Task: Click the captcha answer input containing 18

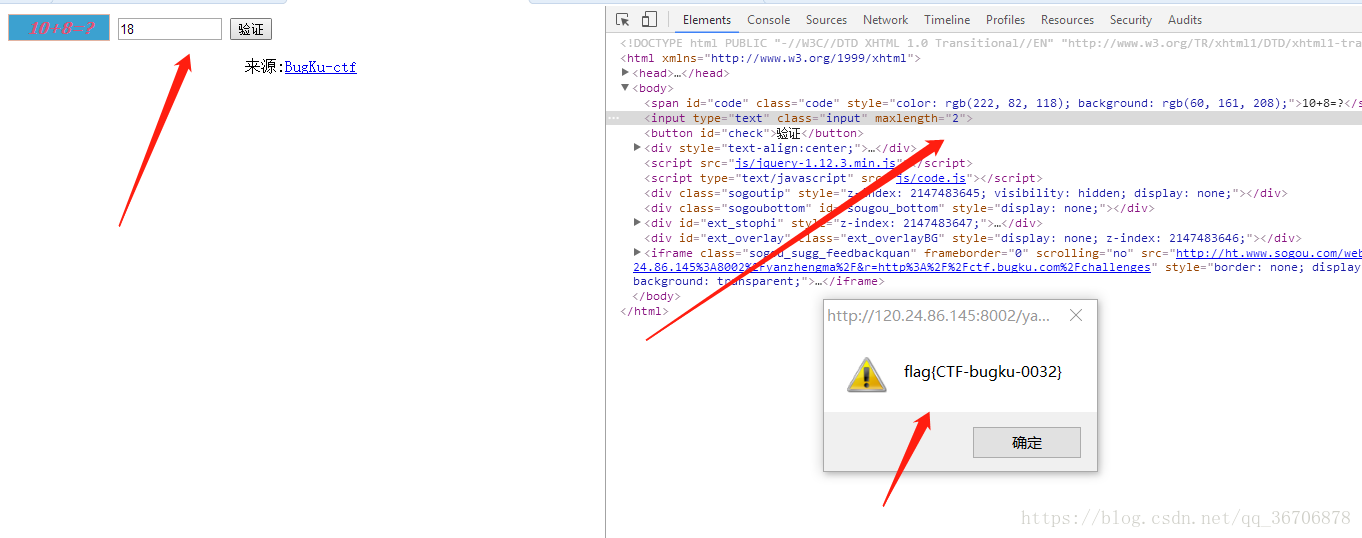Action: 170,29
